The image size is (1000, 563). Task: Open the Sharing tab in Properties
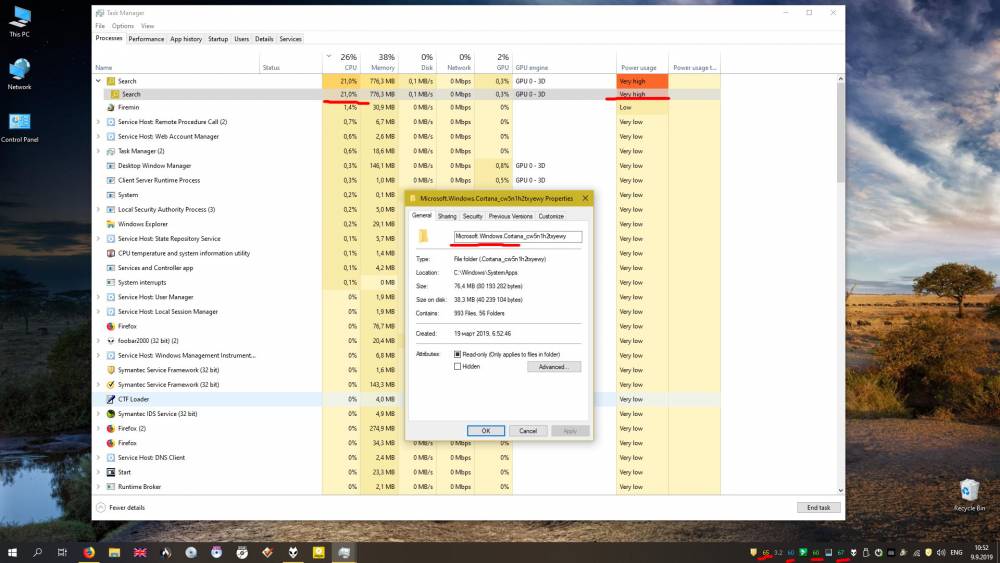click(447, 217)
